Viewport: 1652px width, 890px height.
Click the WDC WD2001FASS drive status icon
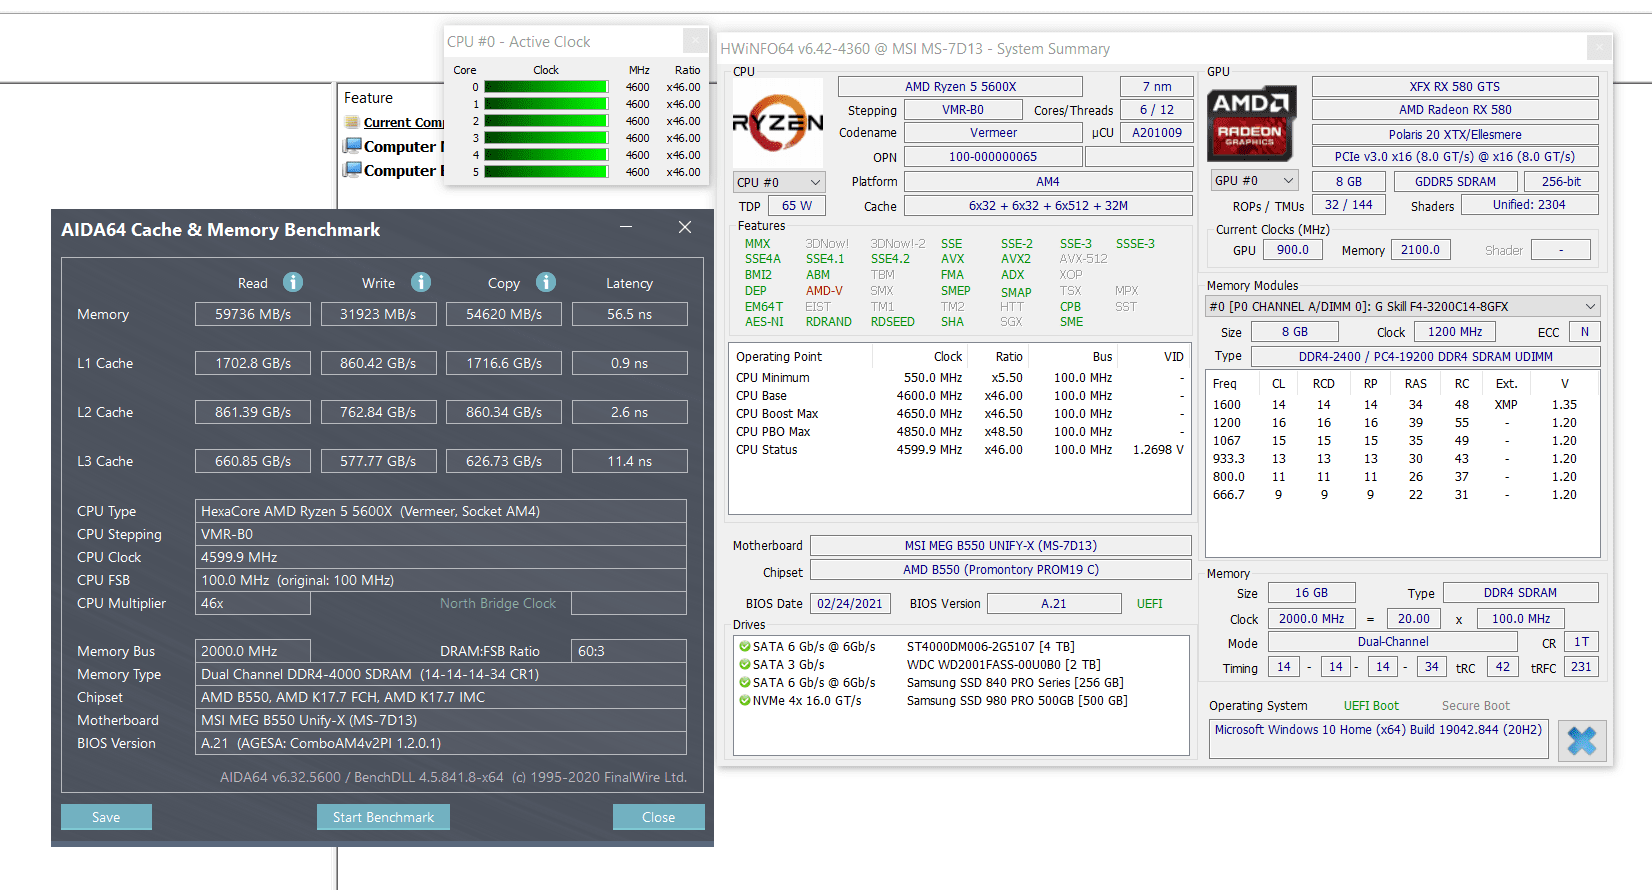(744, 665)
